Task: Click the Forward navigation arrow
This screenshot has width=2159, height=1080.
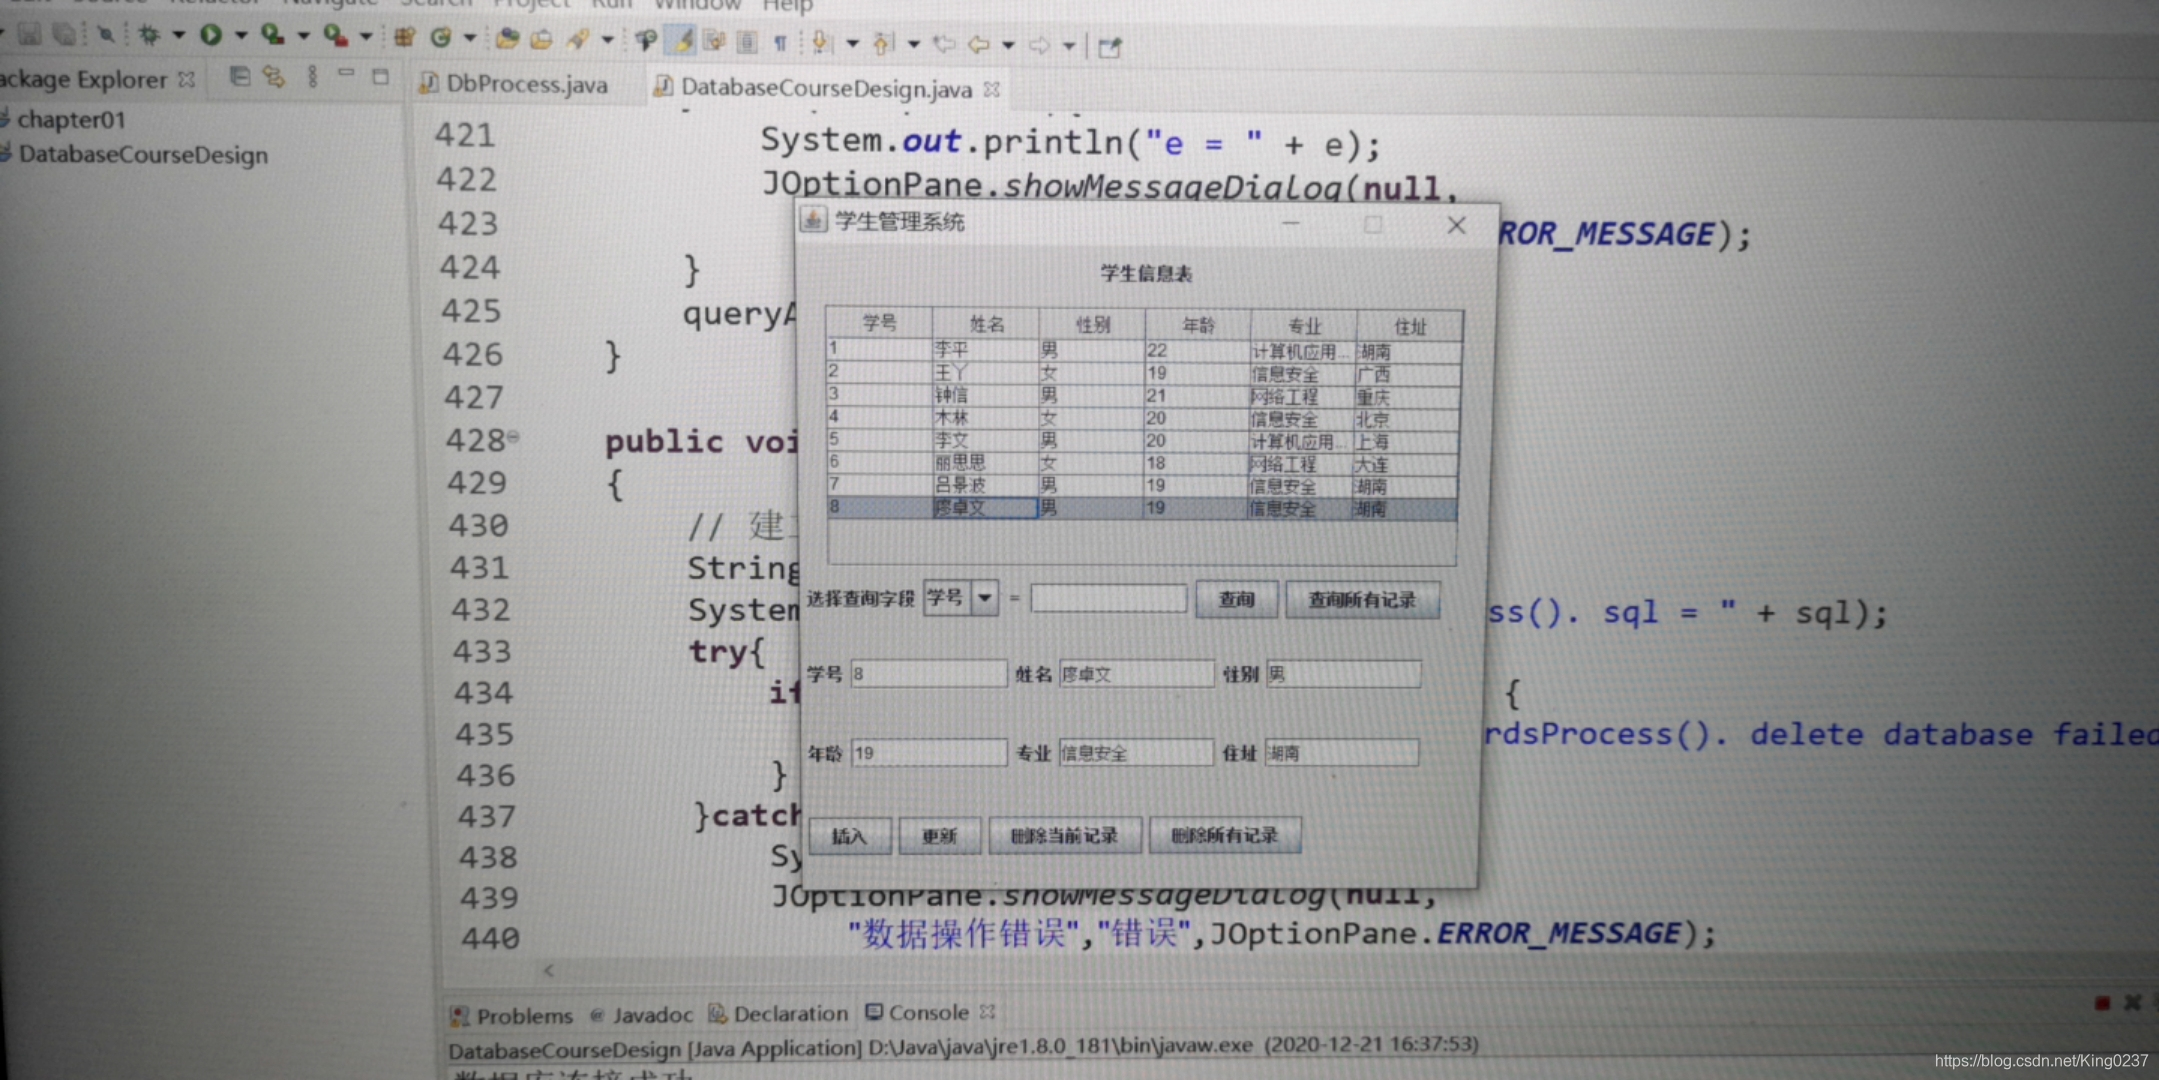Action: click(x=1040, y=45)
